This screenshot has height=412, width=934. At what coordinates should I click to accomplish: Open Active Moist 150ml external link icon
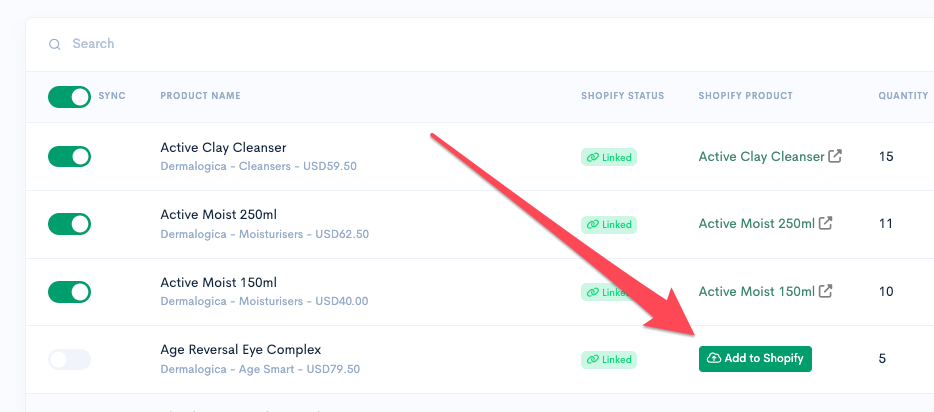click(x=826, y=291)
